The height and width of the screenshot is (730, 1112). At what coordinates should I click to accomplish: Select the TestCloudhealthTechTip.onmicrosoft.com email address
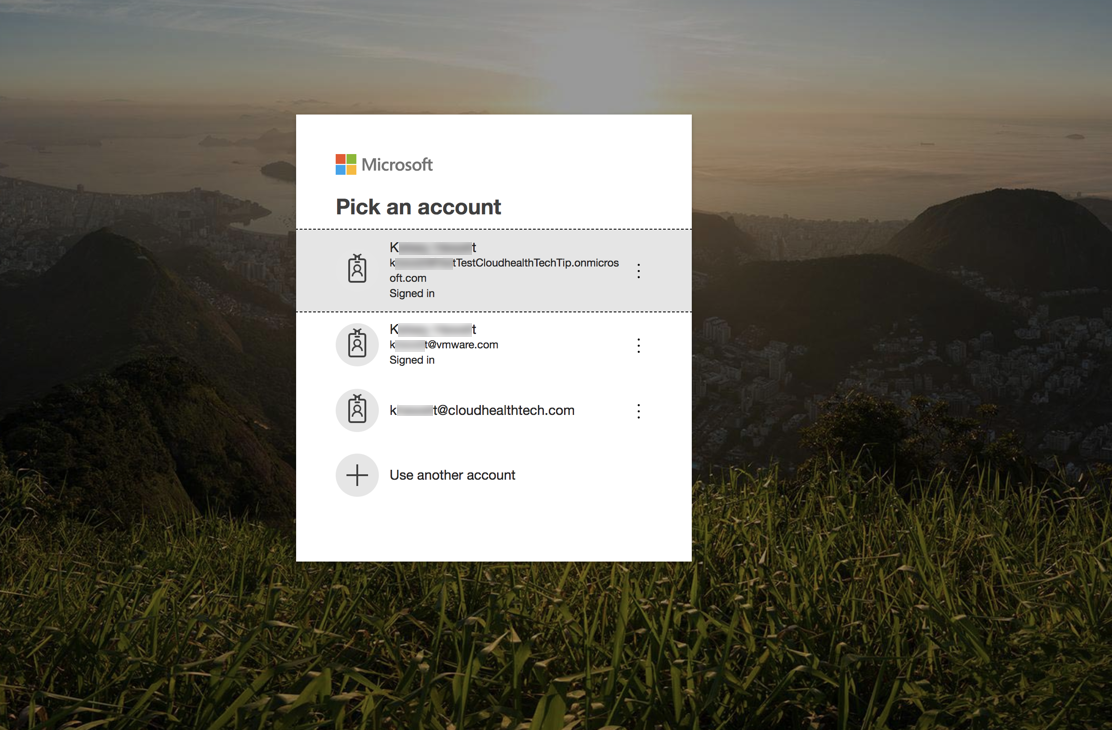click(x=504, y=264)
